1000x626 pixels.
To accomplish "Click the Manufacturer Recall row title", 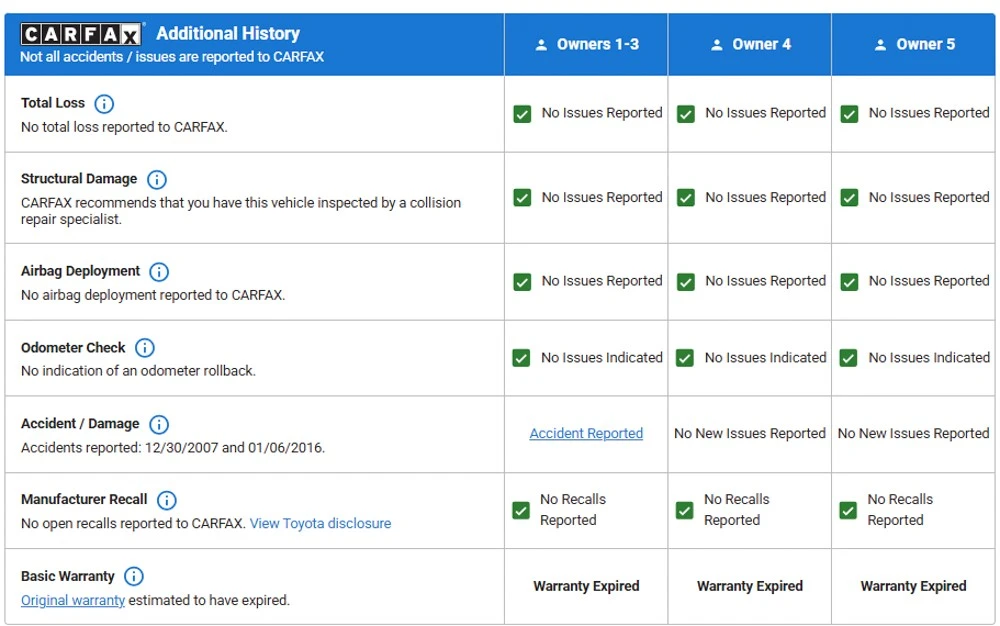I will 84,499.
